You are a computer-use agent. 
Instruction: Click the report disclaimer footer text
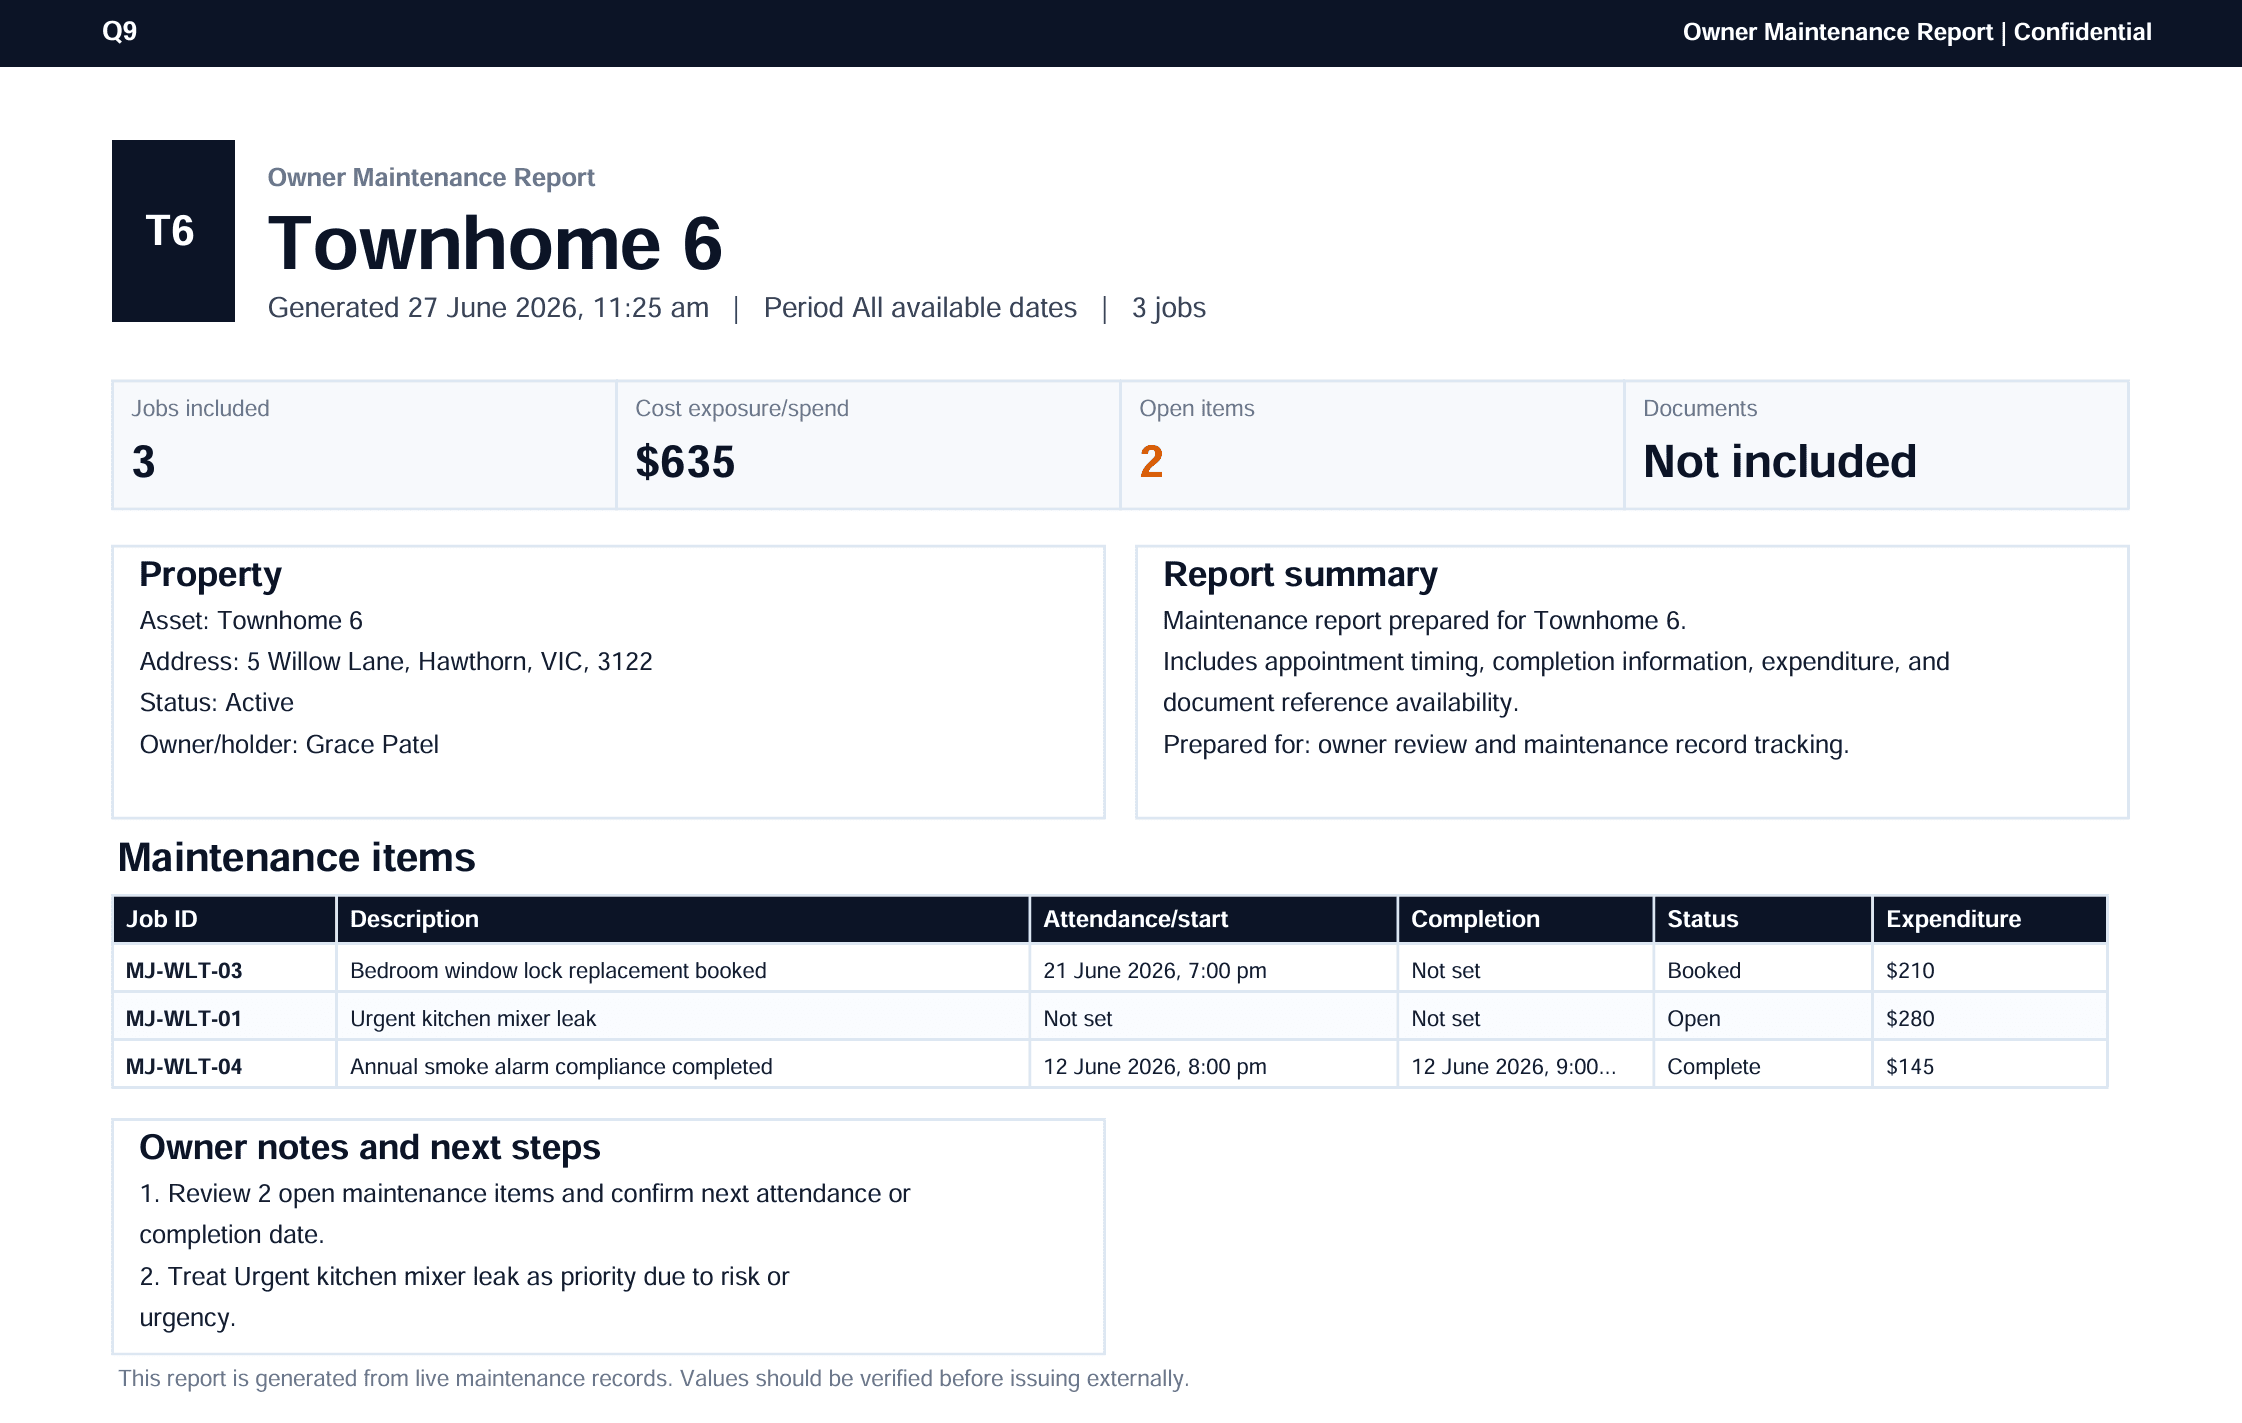point(654,1379)
